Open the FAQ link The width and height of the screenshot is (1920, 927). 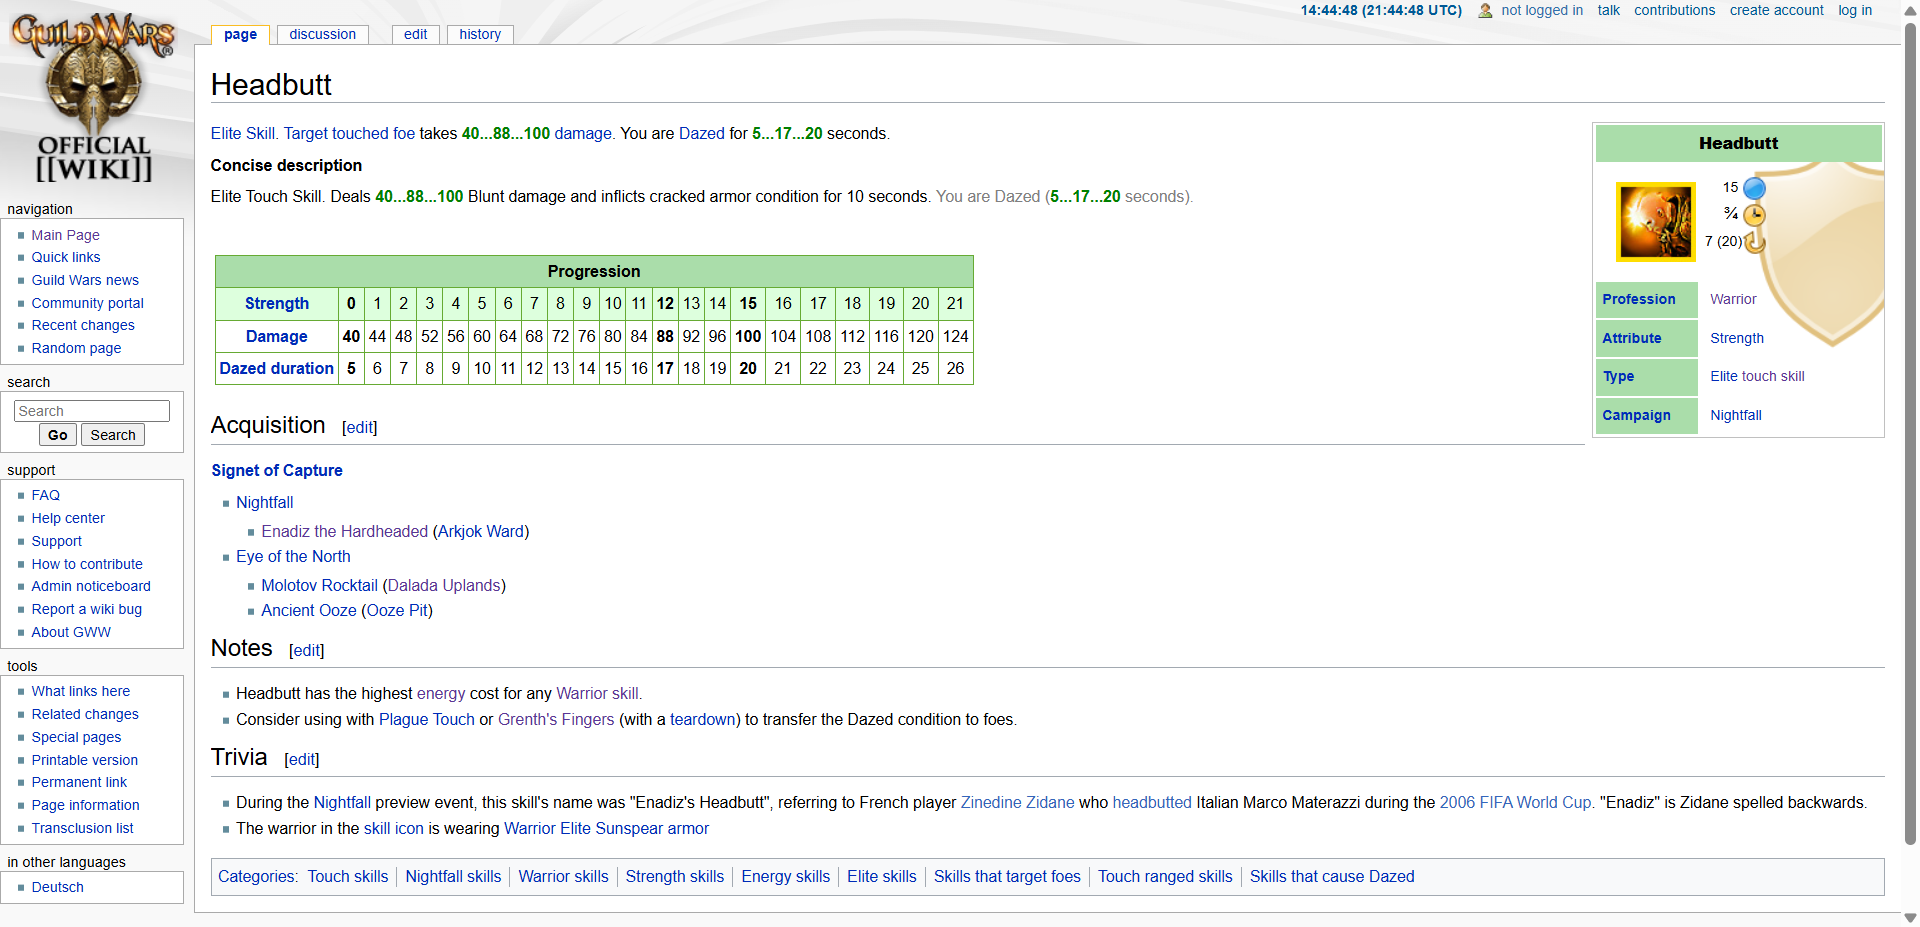click(45, 495)
